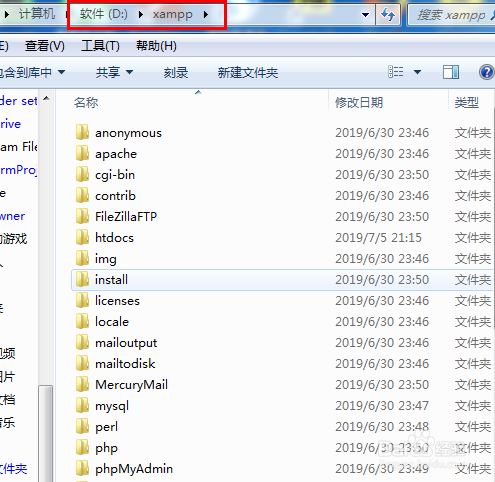Toggle the preview pane icon
Screen dimensions: 495x482
451,72
